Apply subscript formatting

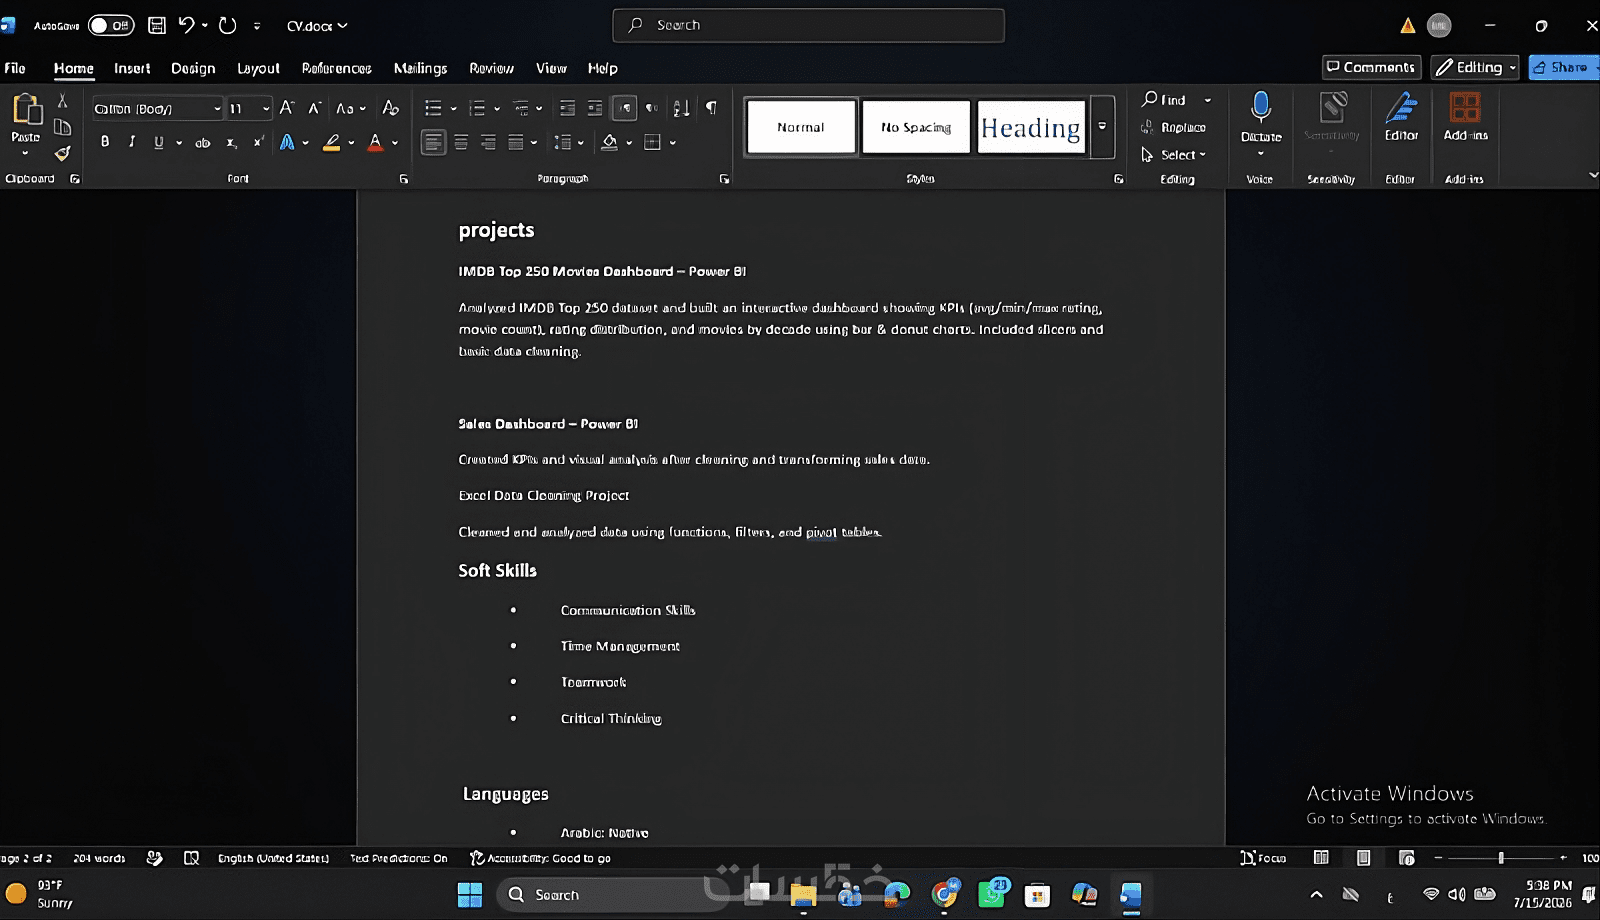[x=231, y=143]
